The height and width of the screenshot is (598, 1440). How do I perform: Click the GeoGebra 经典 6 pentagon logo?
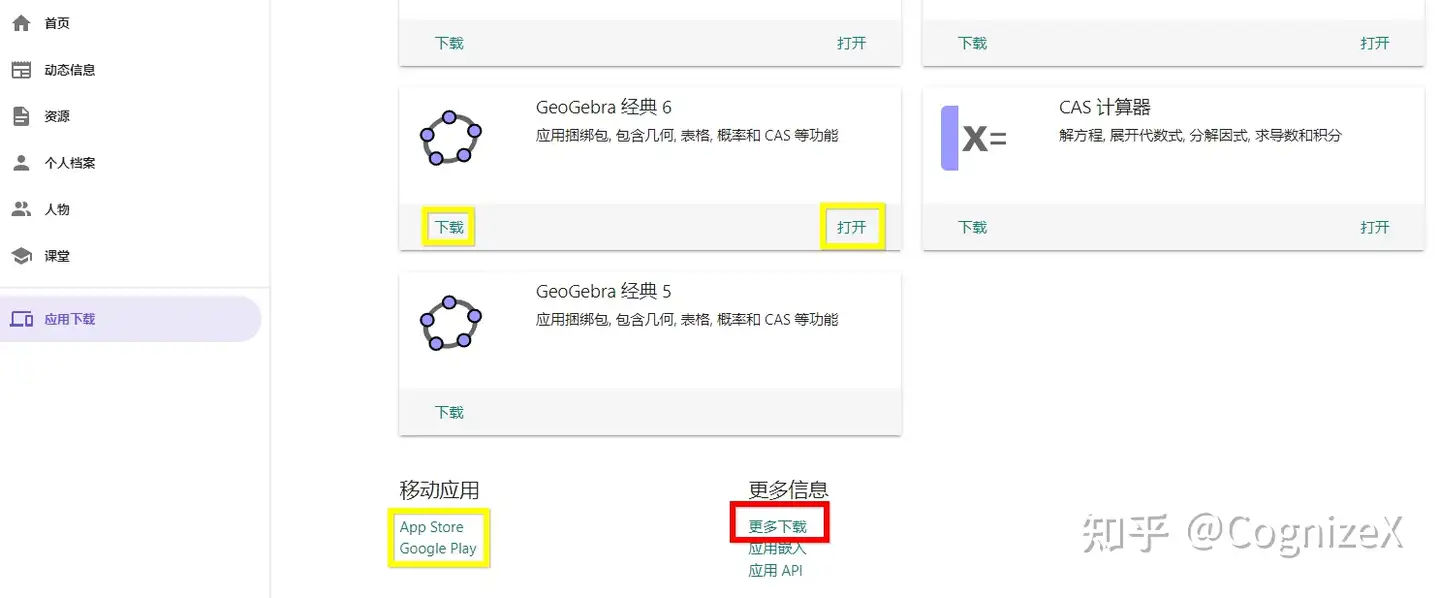450,138
